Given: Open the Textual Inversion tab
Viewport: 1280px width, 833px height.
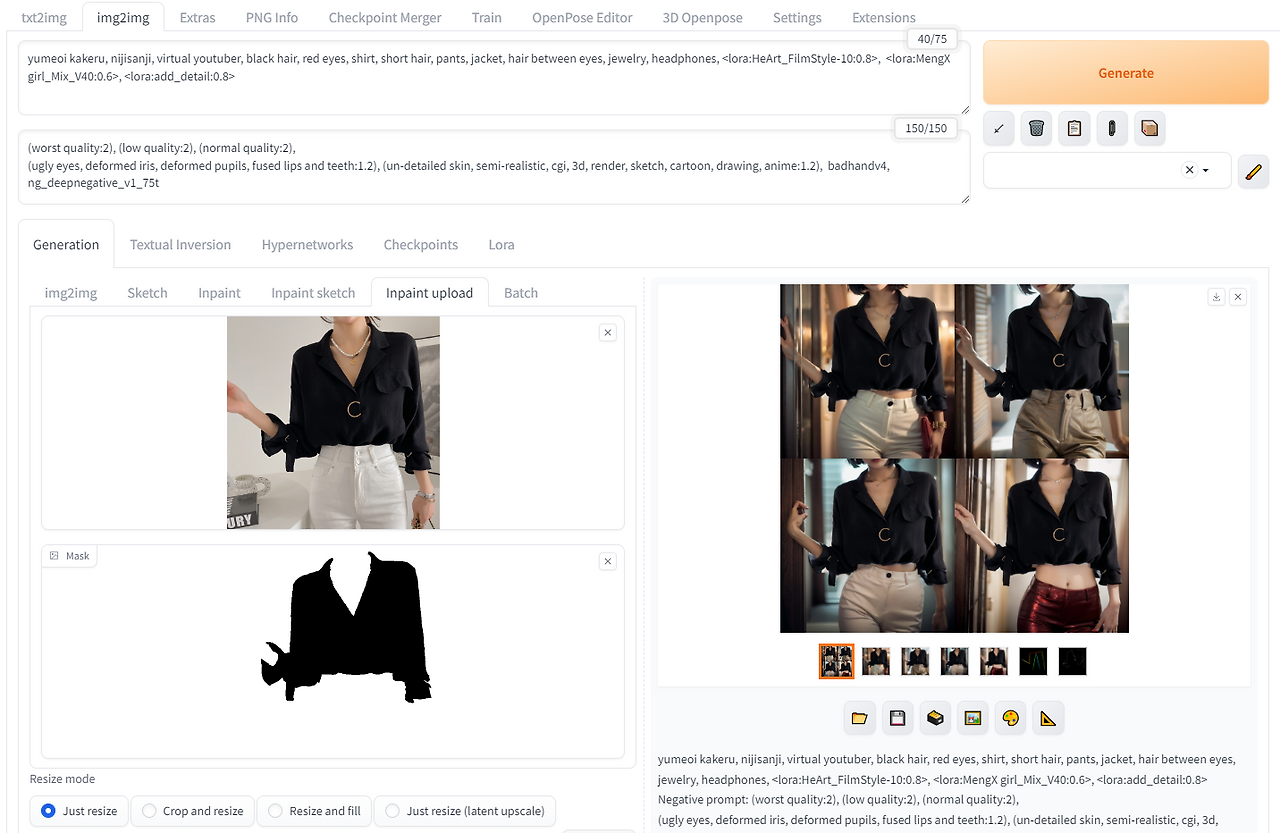Looking at the screenshot, I should point(180,244).
